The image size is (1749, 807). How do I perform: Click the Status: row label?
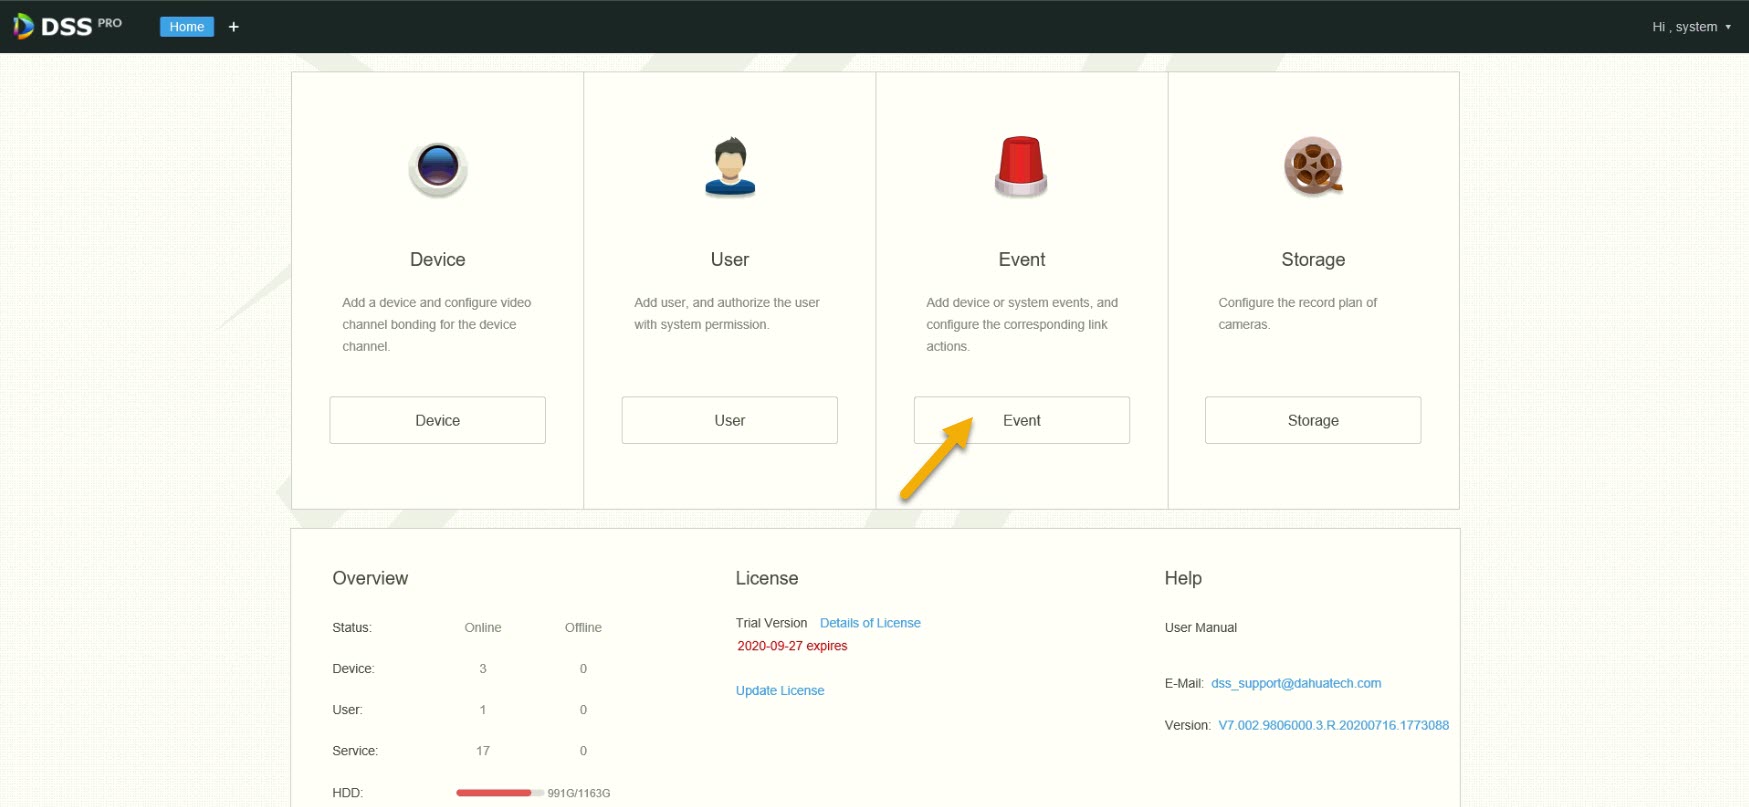(352, 628)
